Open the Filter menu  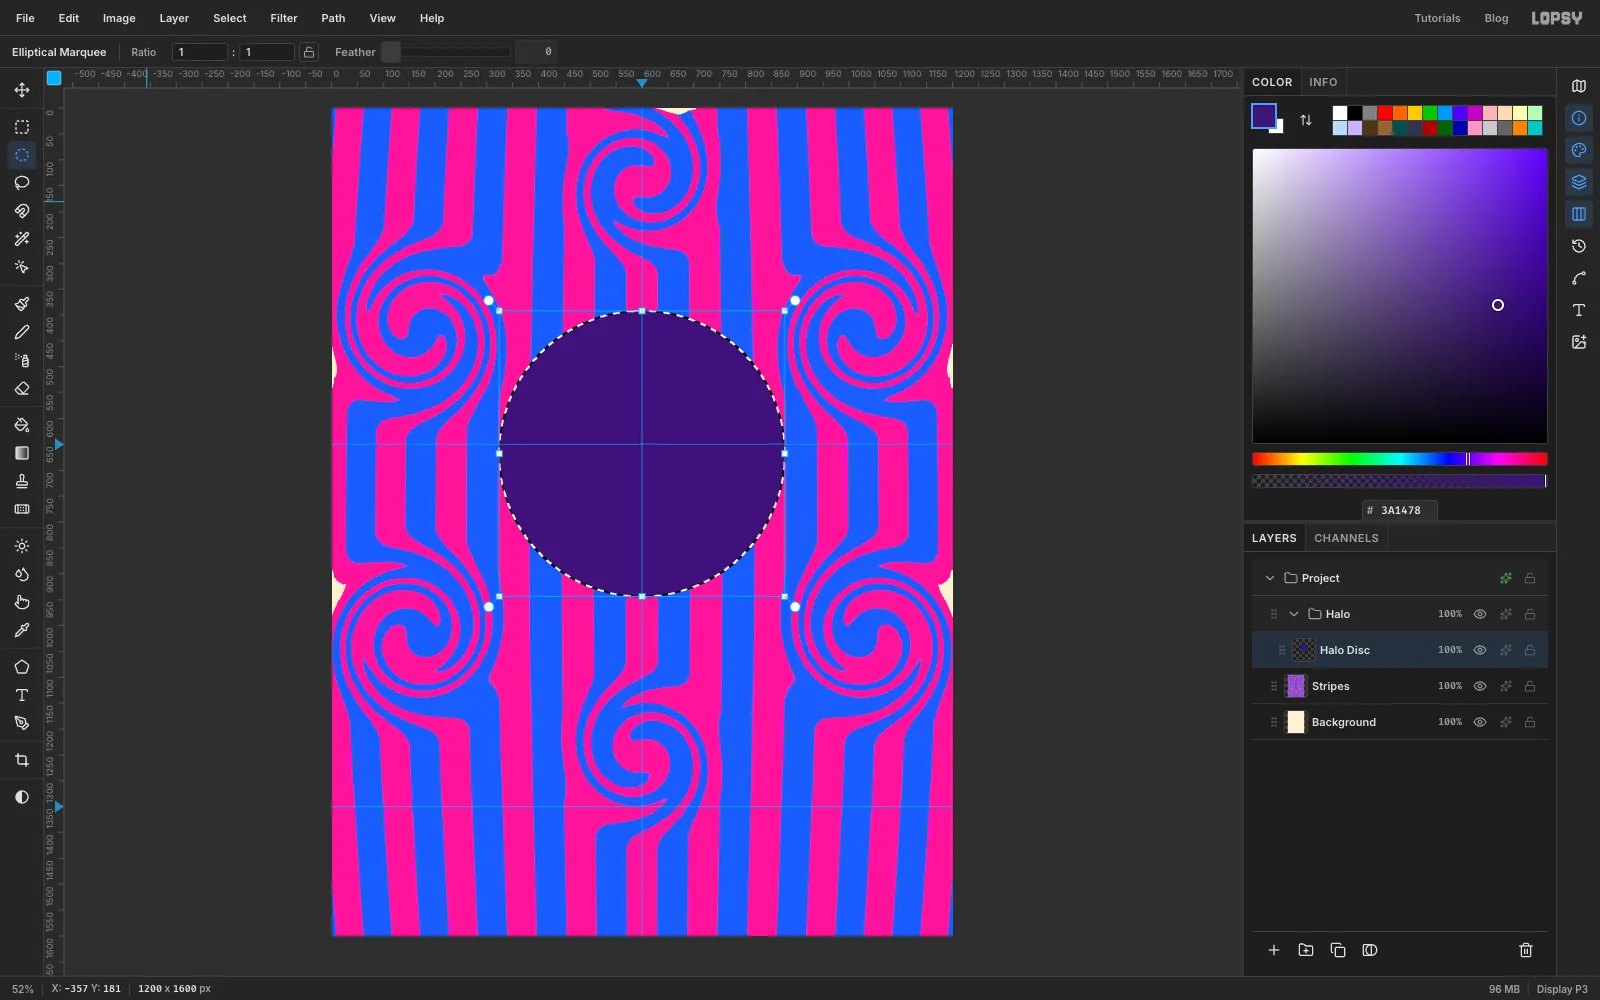284,18
